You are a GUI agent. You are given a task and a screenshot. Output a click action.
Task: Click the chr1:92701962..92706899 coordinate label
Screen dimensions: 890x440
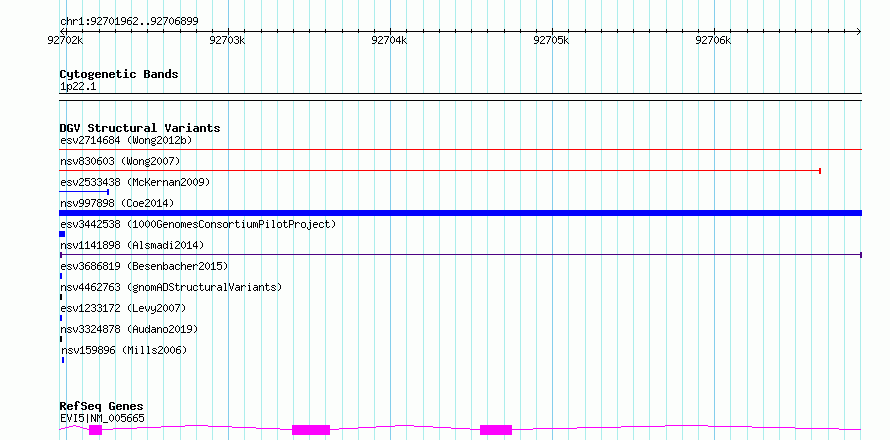pyautogui.click(x=129, y=22)
